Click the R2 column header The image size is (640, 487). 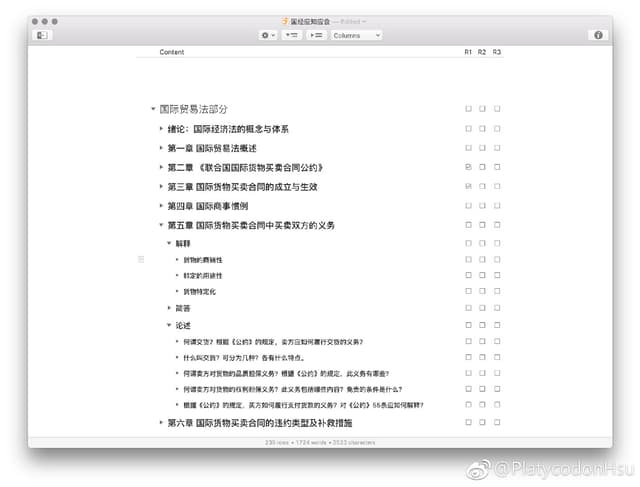(x=482, y=52)
